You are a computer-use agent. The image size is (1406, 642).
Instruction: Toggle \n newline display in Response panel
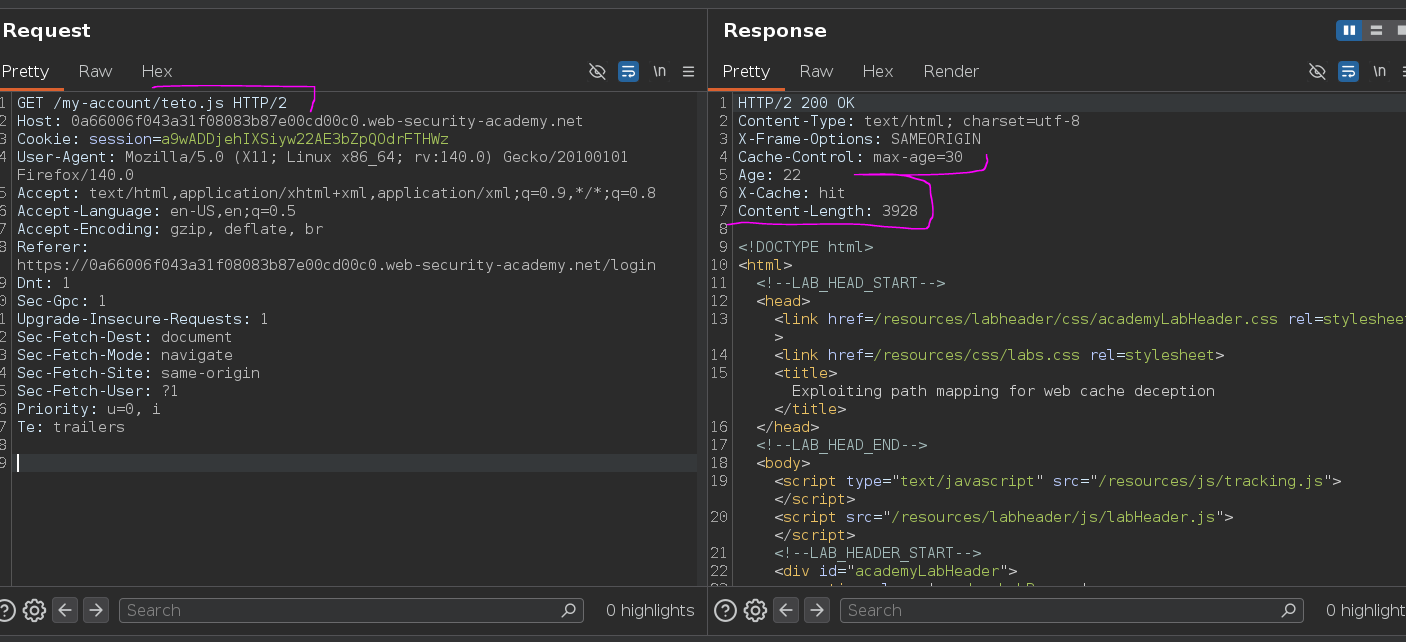pyautogui.click(x=1380, y=71)
